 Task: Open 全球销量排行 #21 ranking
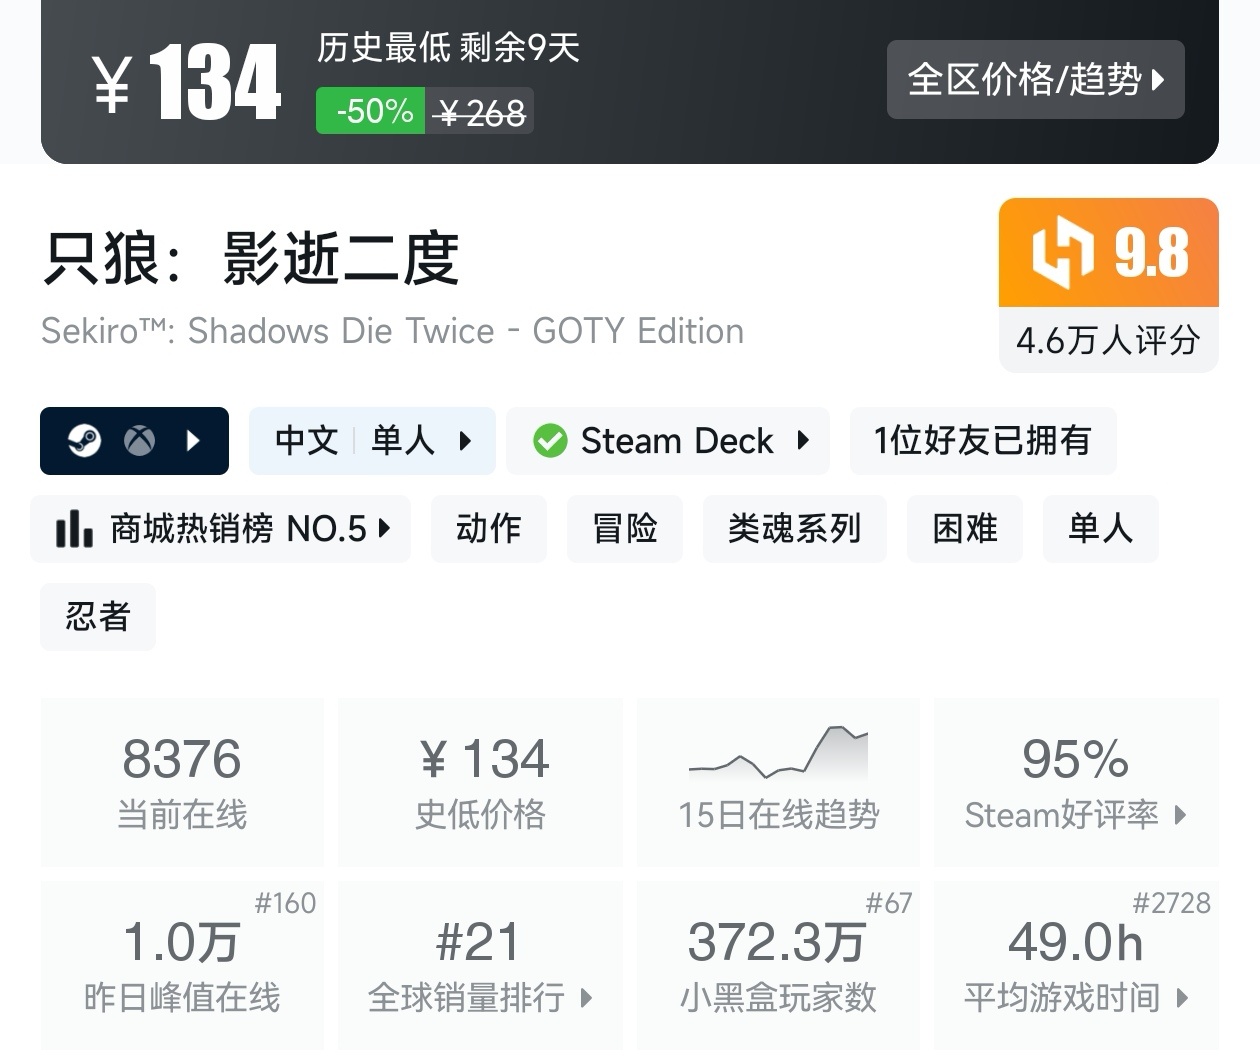pos(480,965)
